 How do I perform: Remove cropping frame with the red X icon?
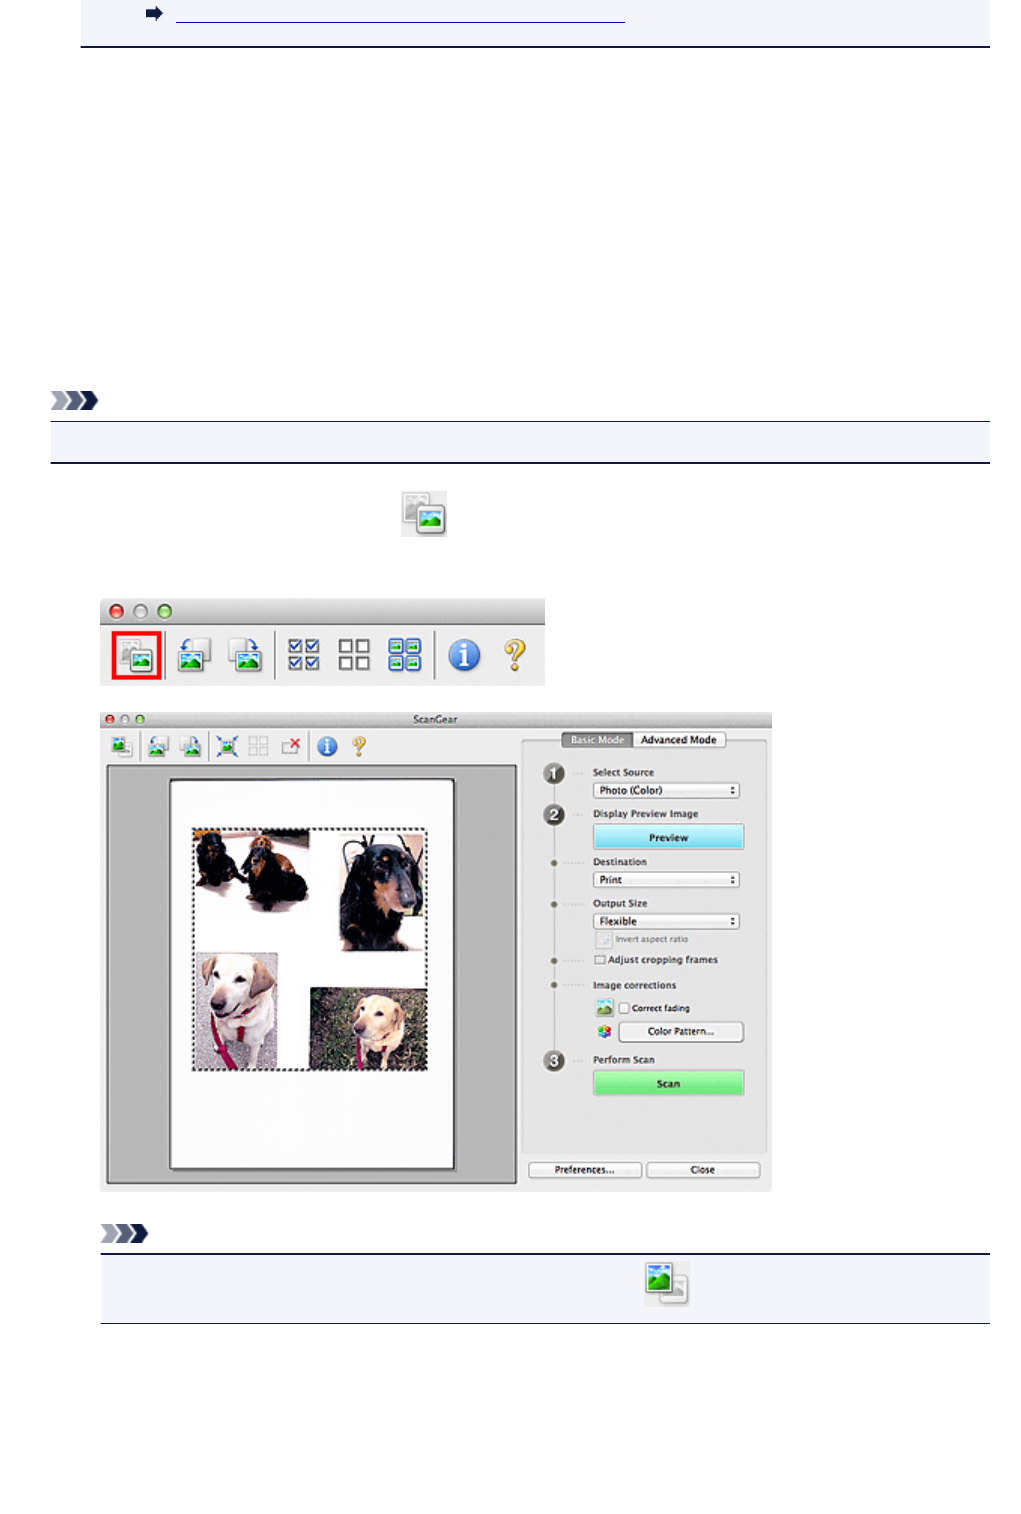pos(291,746)
